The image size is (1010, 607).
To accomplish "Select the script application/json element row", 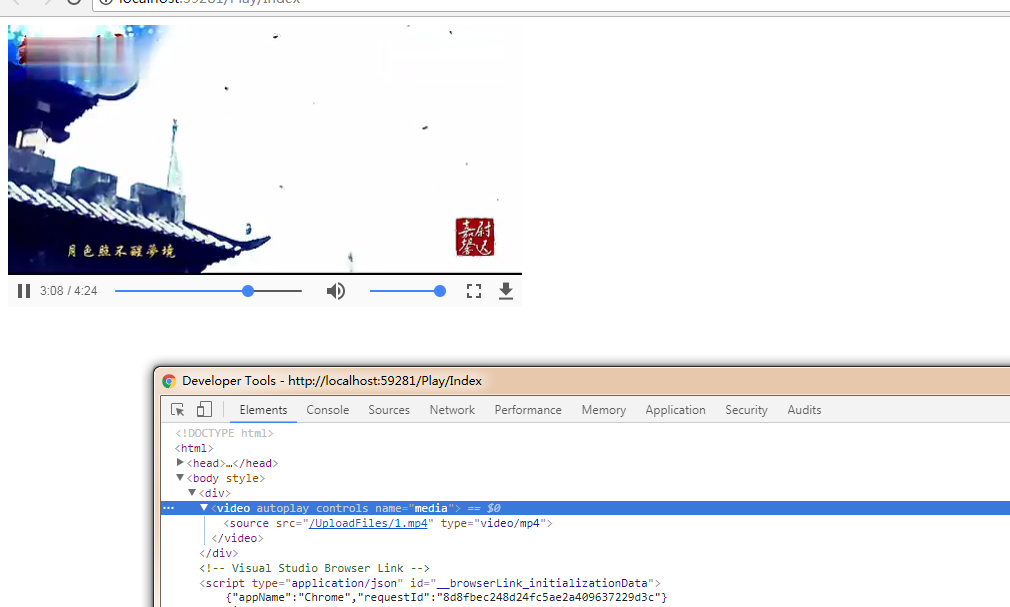I will (430, 583).
